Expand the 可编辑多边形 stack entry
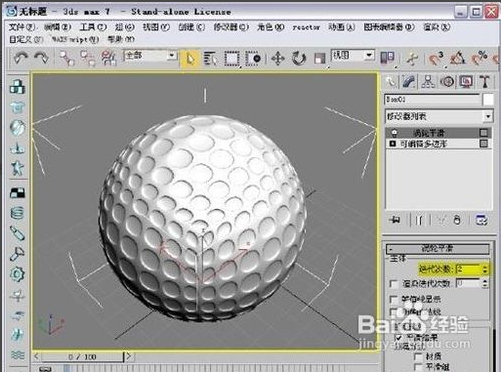Image resolution: width=501 pixels, height=372 pixels. pyautogui.click(x=393, y=144)
